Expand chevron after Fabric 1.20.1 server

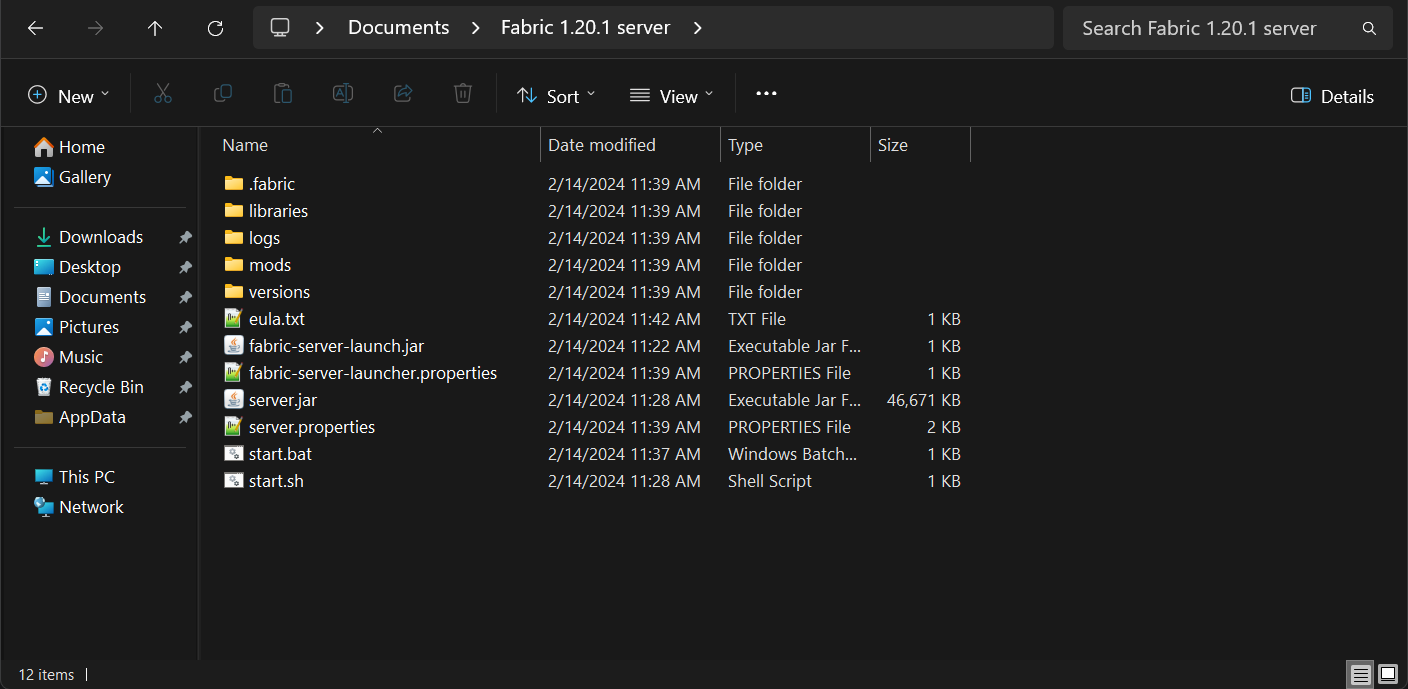pyautogui.click(x=698, y=28)
